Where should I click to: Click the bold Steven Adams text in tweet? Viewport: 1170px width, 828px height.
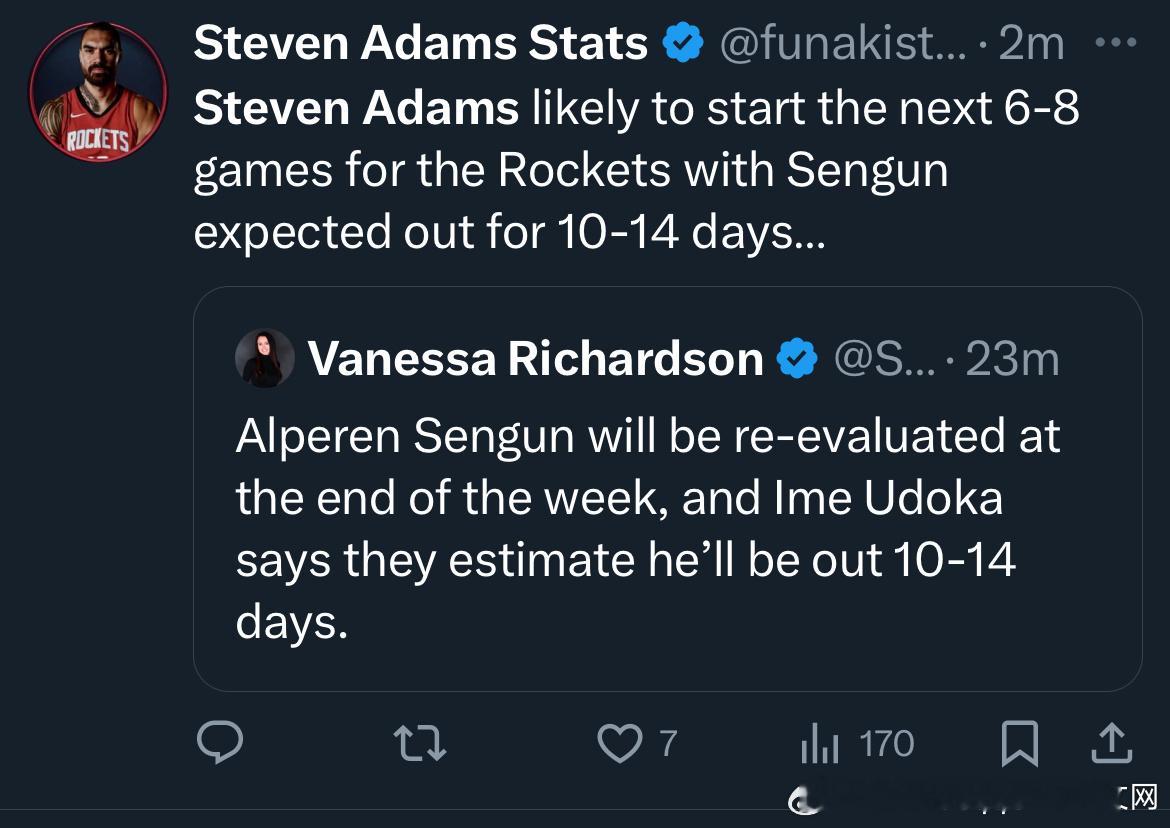(356, 108)
